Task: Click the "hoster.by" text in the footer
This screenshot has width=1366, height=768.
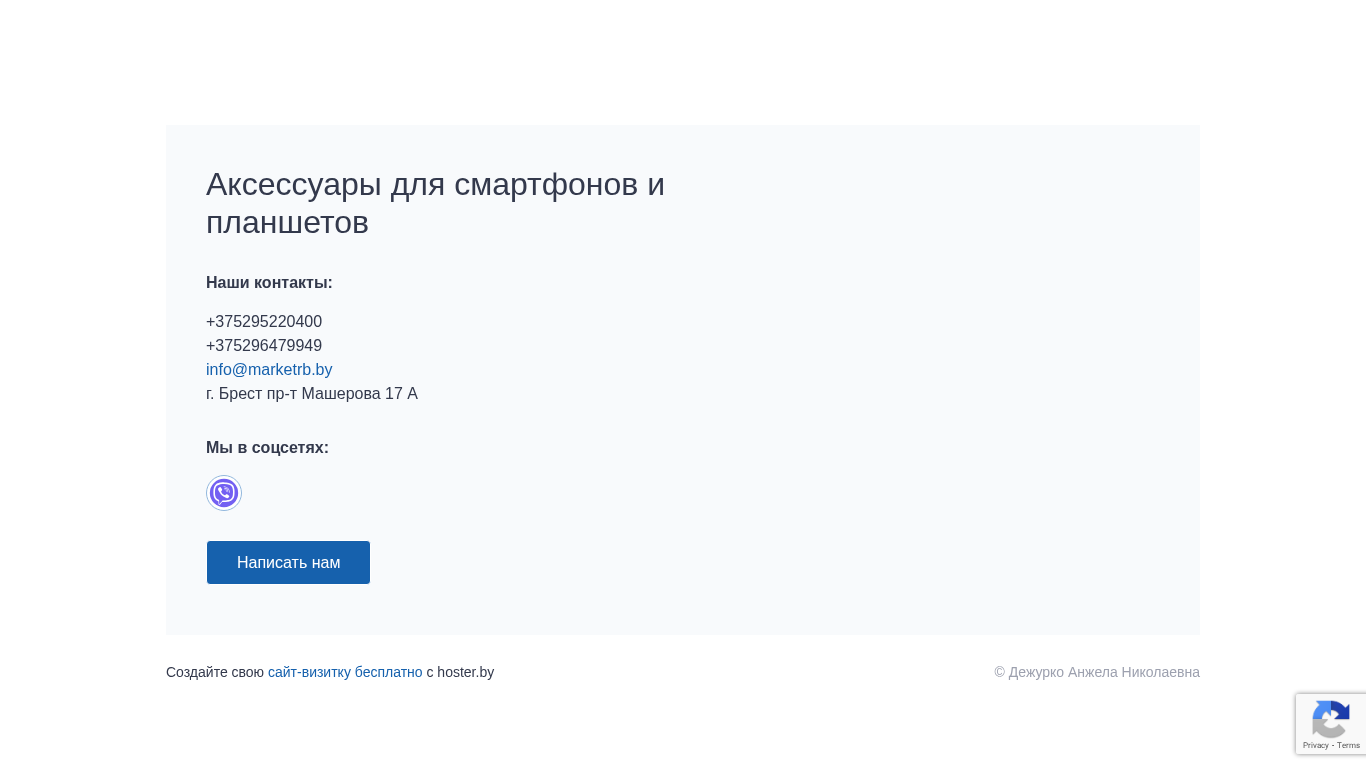Action: pos(465,672)
